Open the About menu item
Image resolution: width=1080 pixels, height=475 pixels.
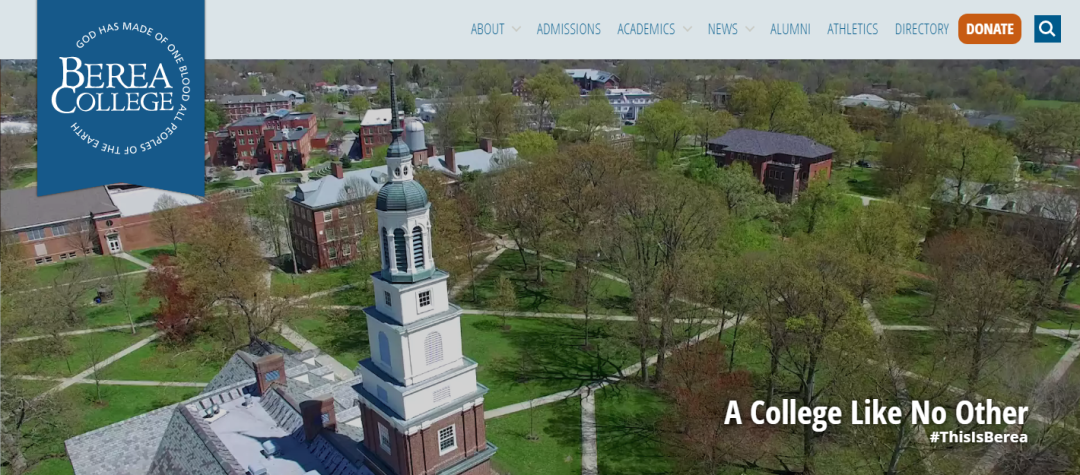click(487, 29)
